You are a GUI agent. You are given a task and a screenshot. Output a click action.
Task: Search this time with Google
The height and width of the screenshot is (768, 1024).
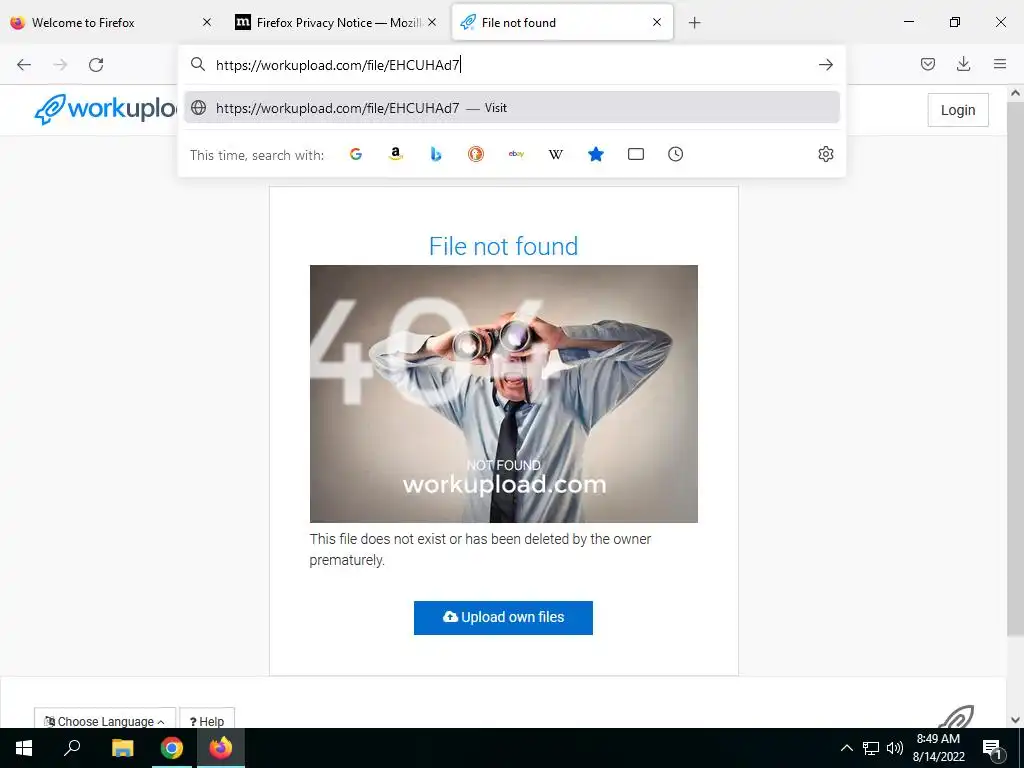point(356,154)
